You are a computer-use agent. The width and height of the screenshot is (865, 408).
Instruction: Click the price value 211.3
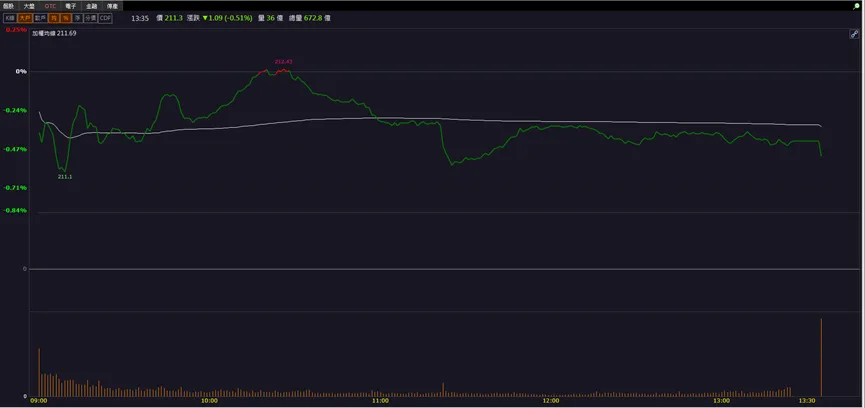click(173, 18)
